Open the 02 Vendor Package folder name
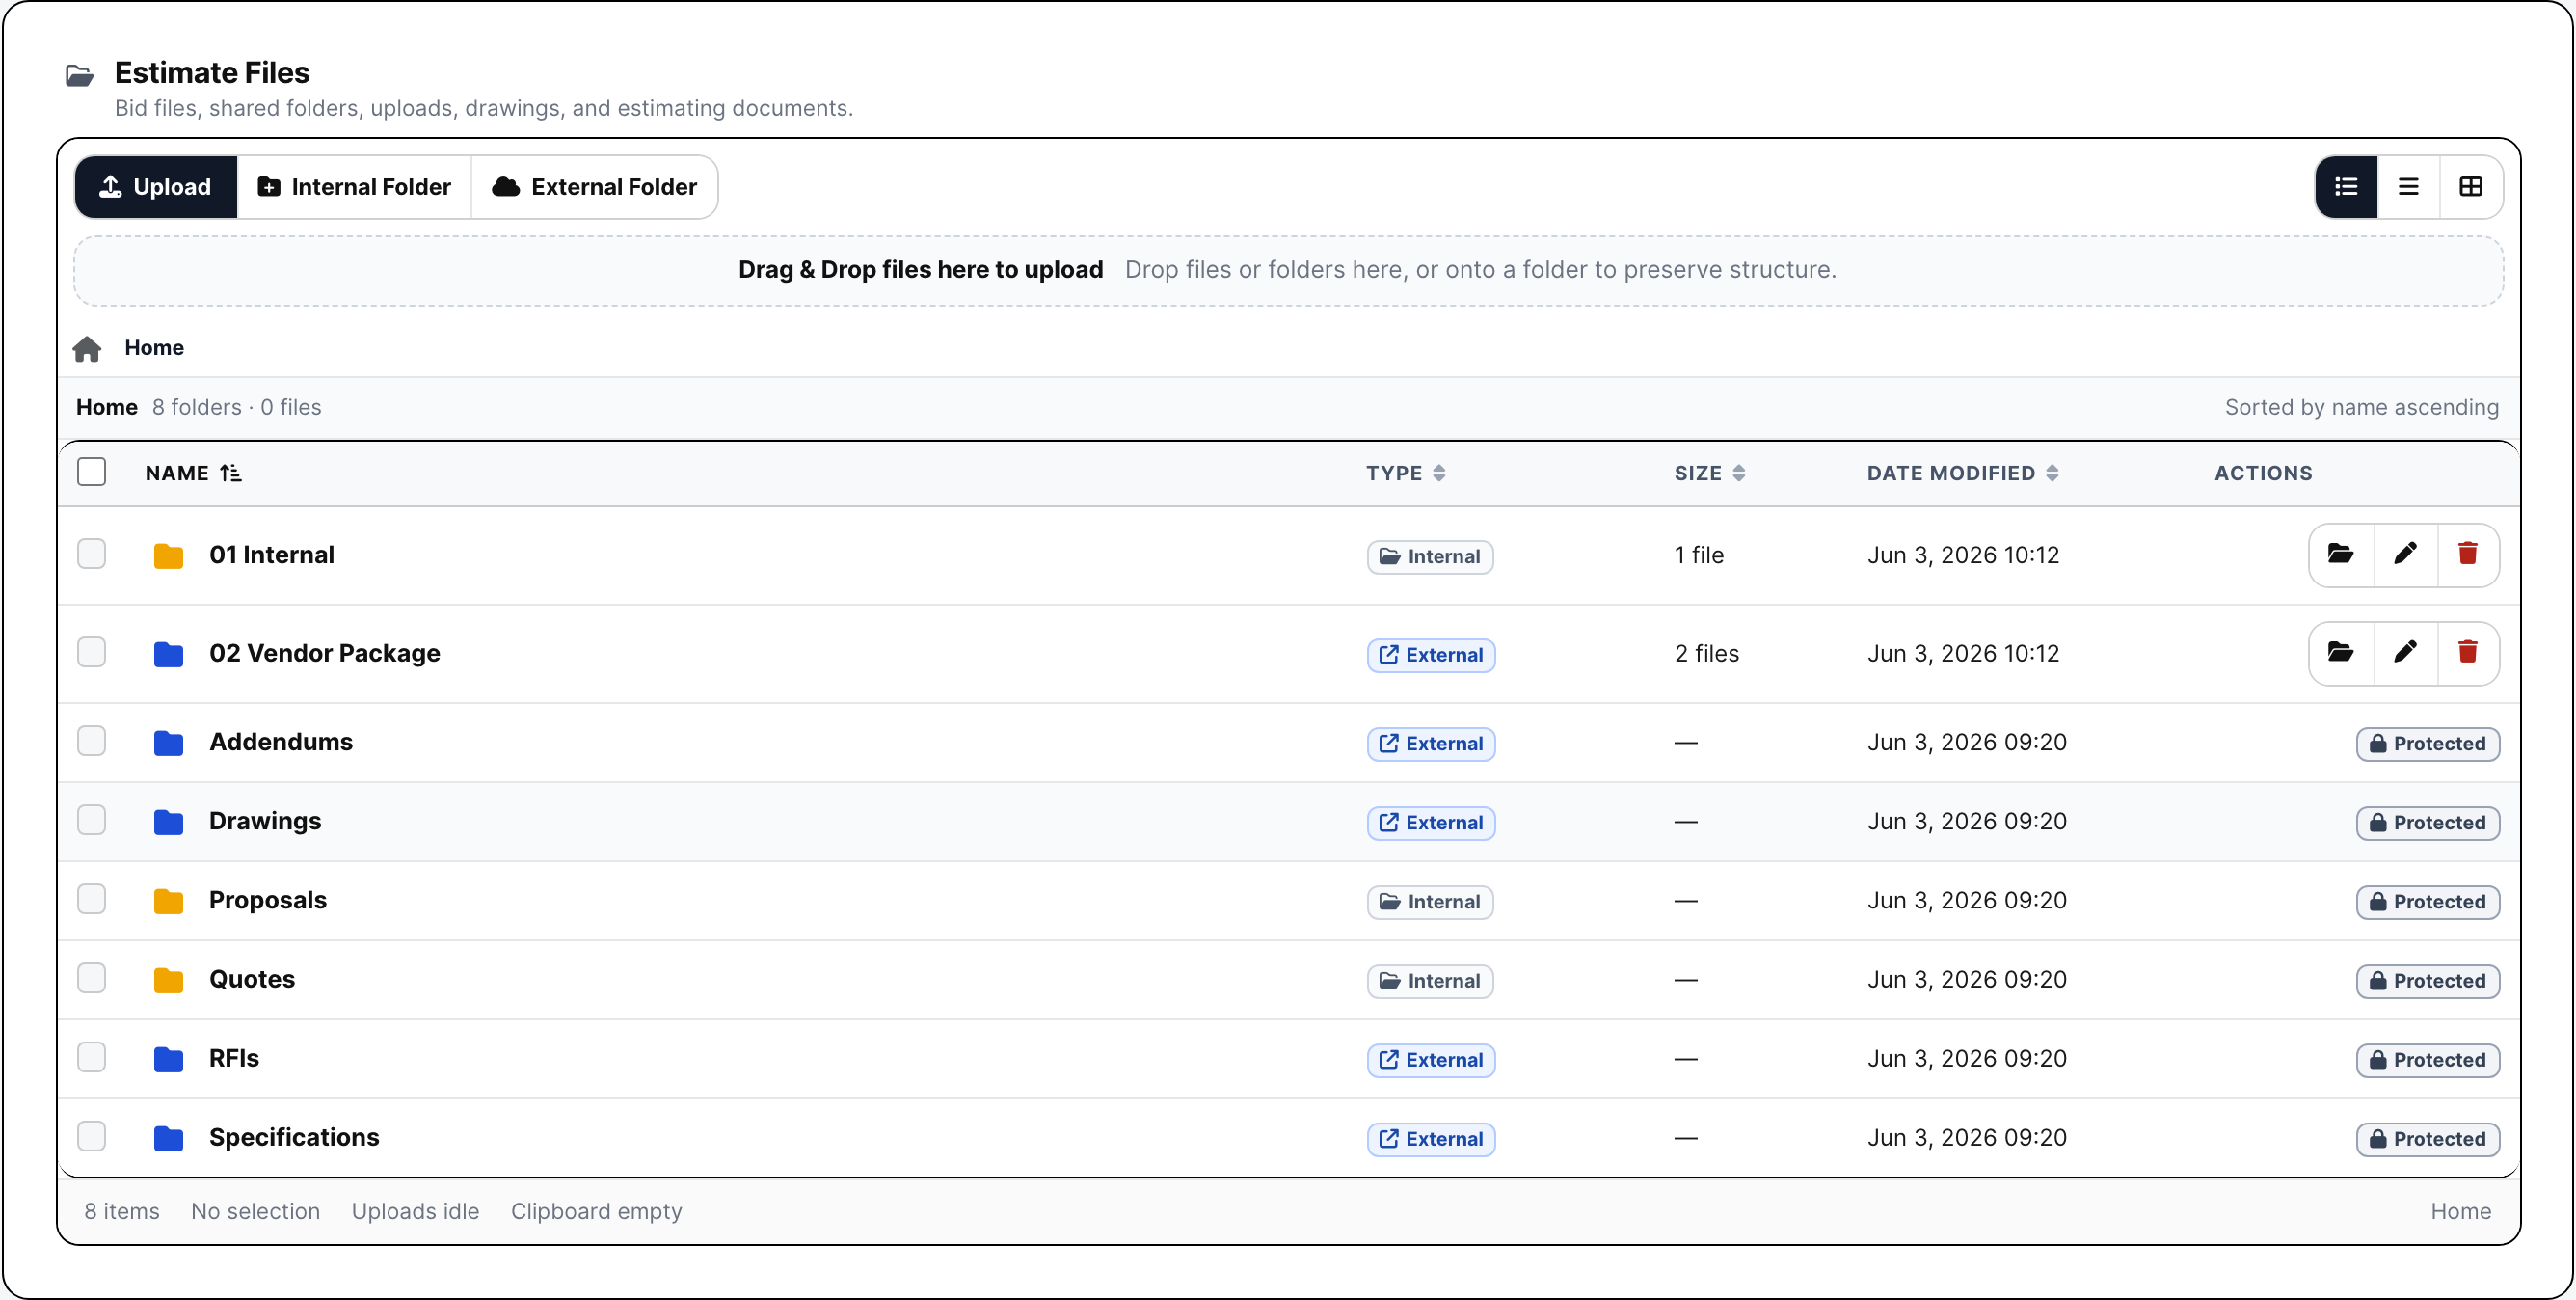Viewport: 2576px width, 1300px height. (x=325, y=653)
